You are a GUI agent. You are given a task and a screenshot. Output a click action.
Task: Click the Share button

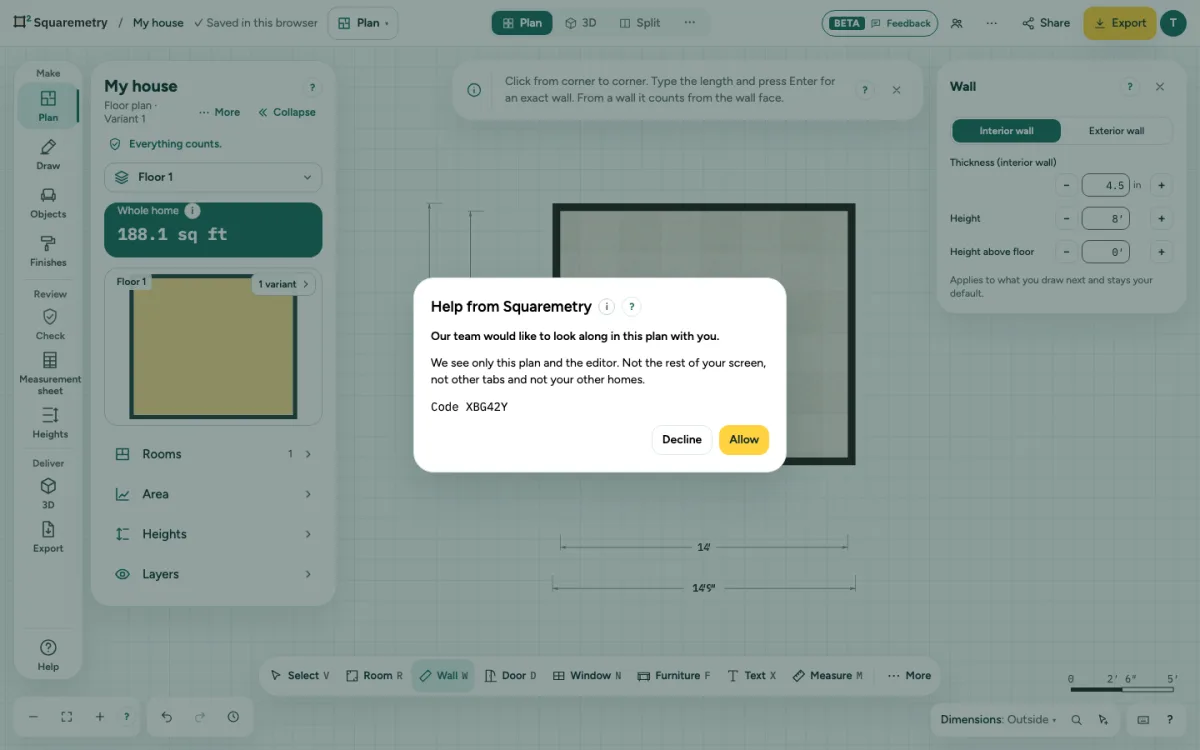pyautogui.click(x=1045, y=23)
